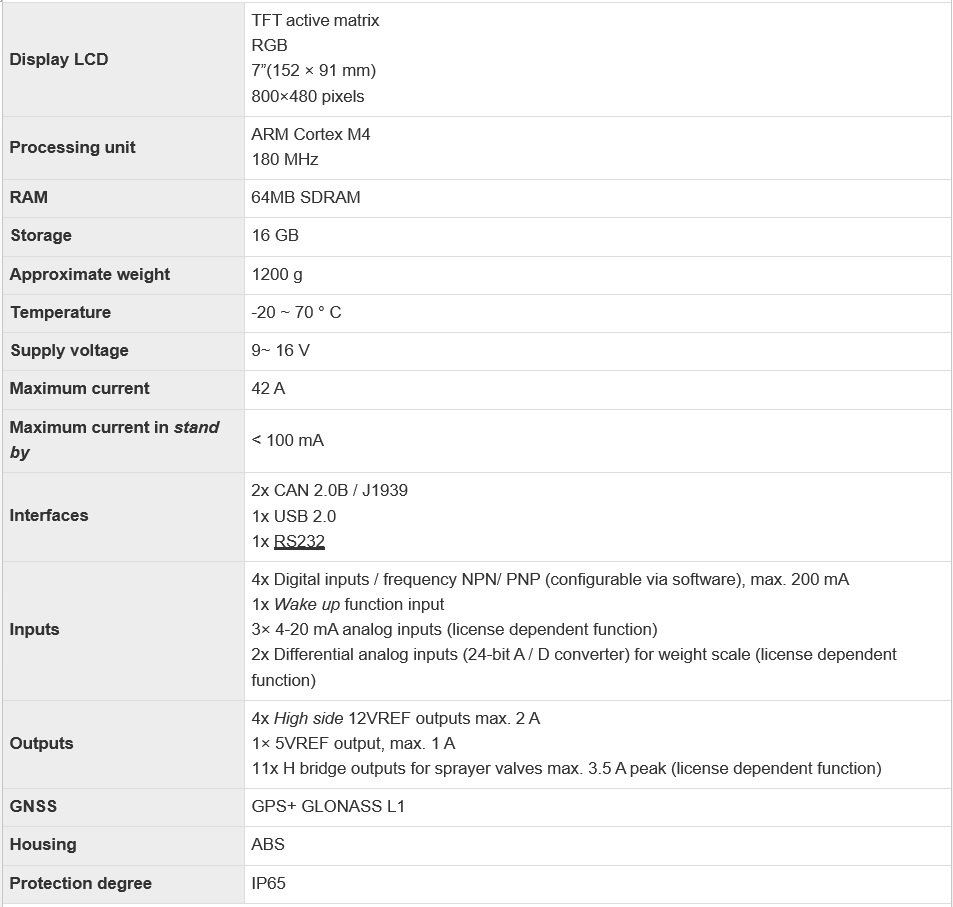
Task: Click the Inputs row label
Action: (35, 629)
